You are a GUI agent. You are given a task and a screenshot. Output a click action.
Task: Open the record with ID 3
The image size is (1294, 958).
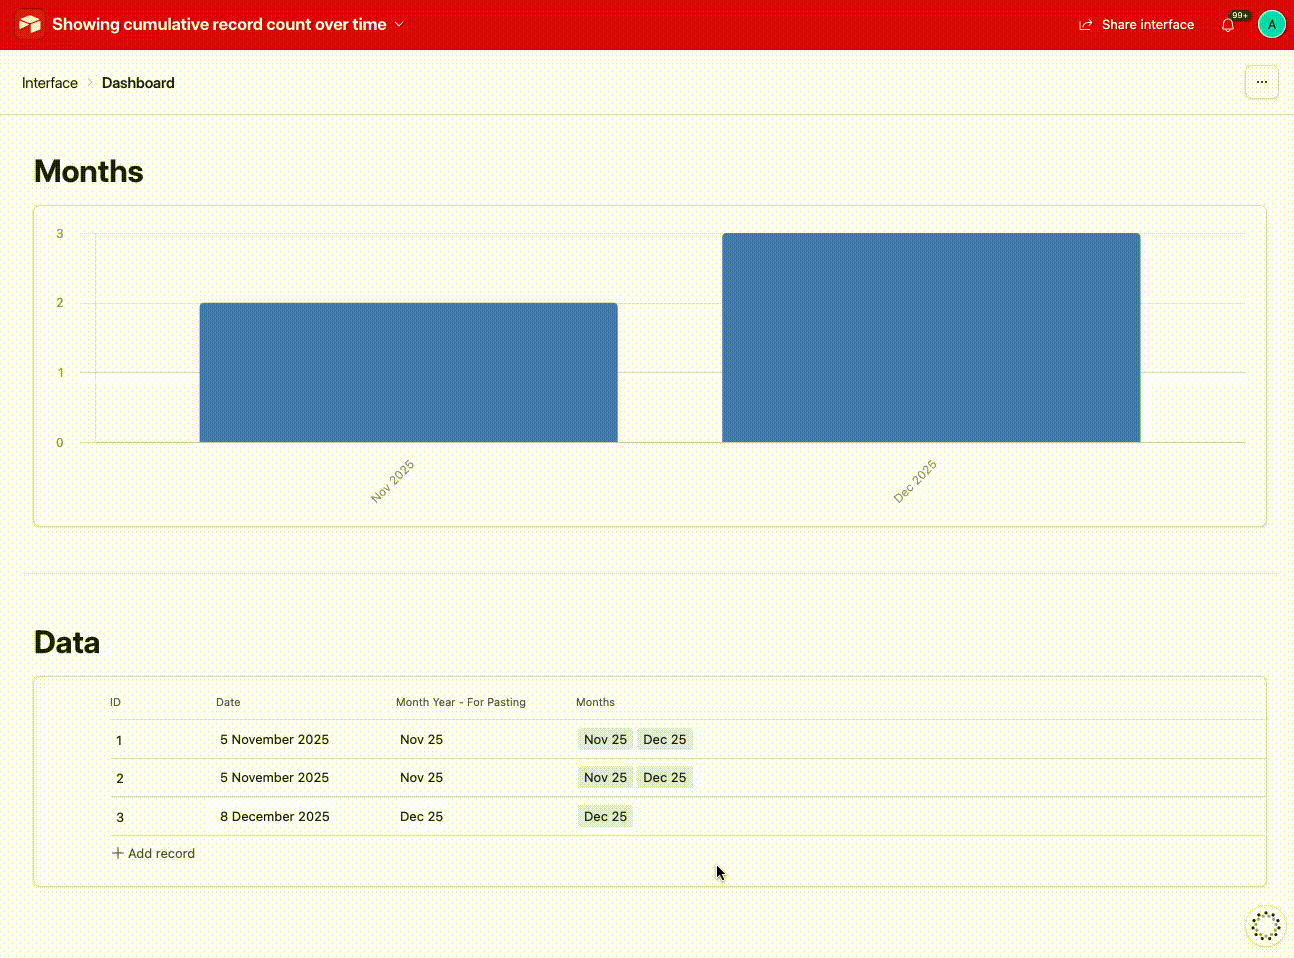click(x=688, y=817)
